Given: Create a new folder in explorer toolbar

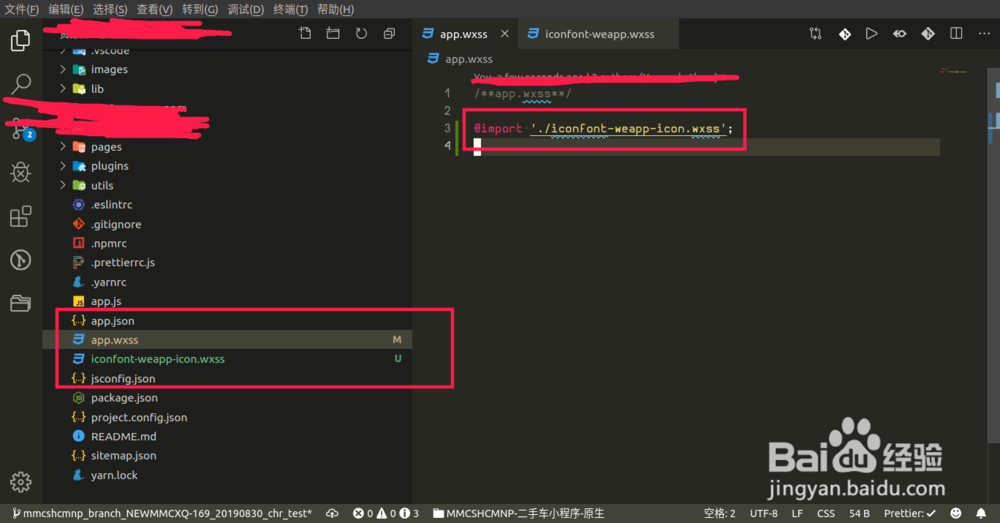Looking at the screenshot, I should [333, 34].
